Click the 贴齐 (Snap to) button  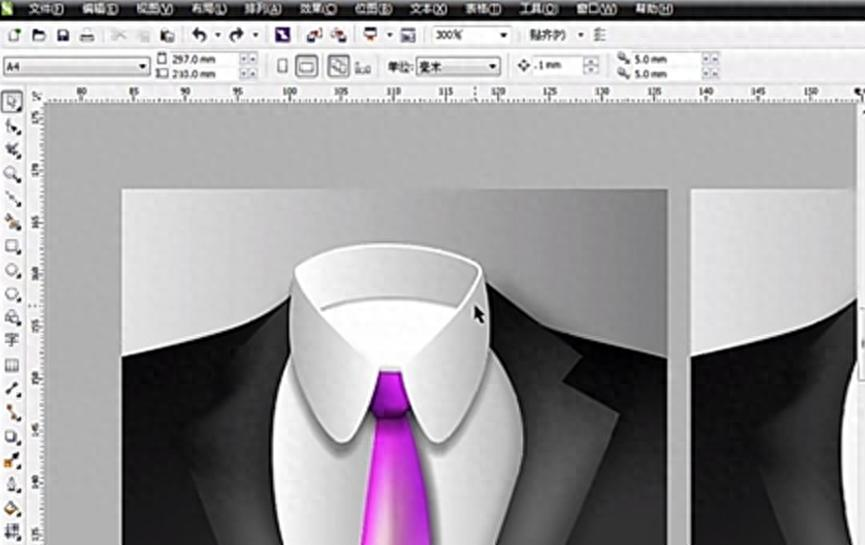548,35
